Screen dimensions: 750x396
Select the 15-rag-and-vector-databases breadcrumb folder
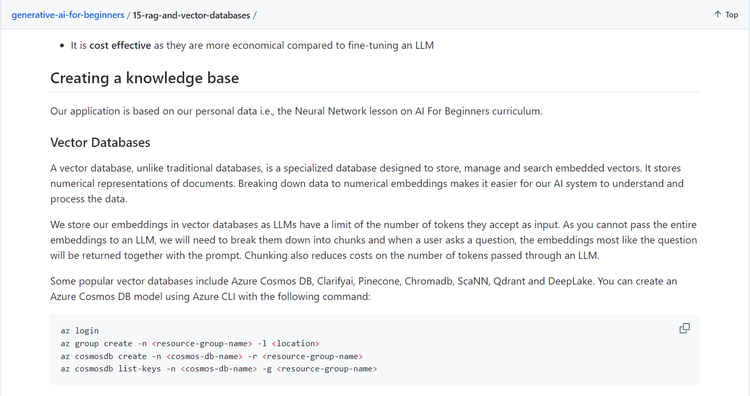tap(191, 15)
